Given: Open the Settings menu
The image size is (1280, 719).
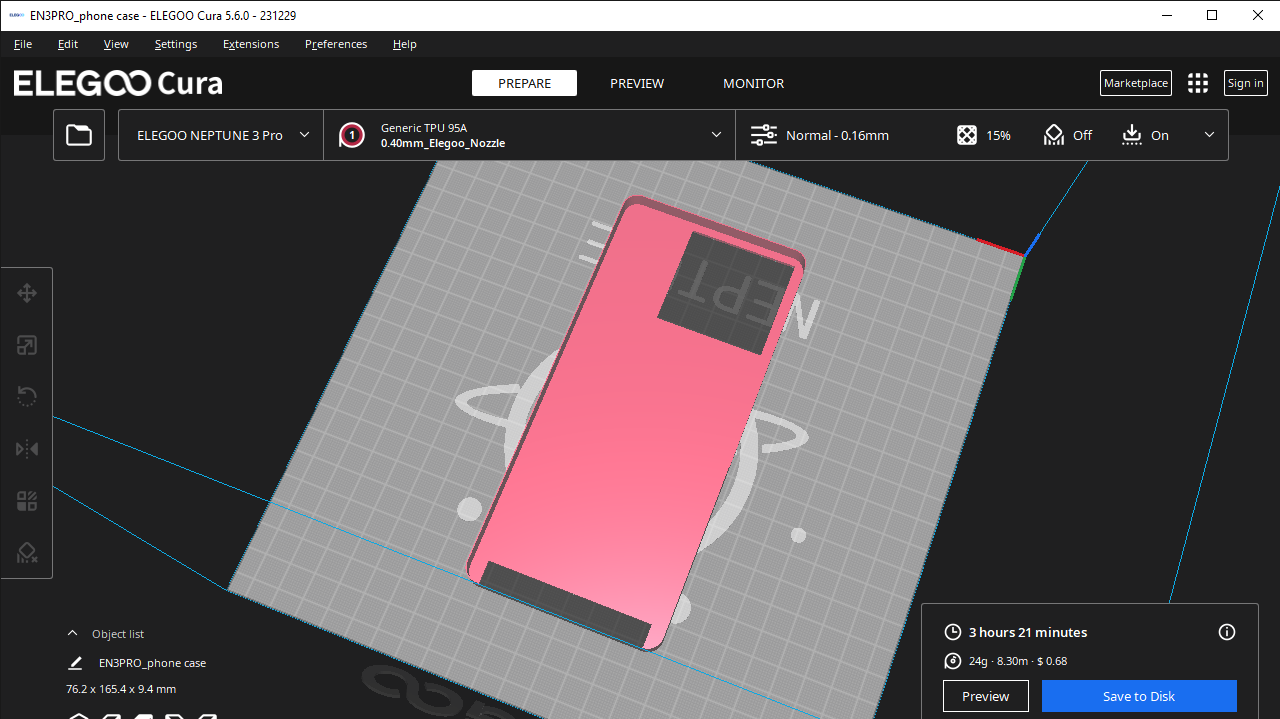Looking at the screenshot, I should pos(176,44).
